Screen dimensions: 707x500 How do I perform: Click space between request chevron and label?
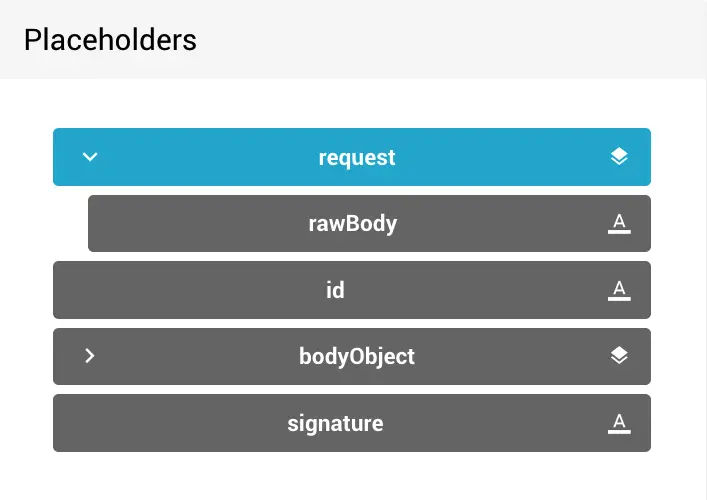click(x=200, y=157)
